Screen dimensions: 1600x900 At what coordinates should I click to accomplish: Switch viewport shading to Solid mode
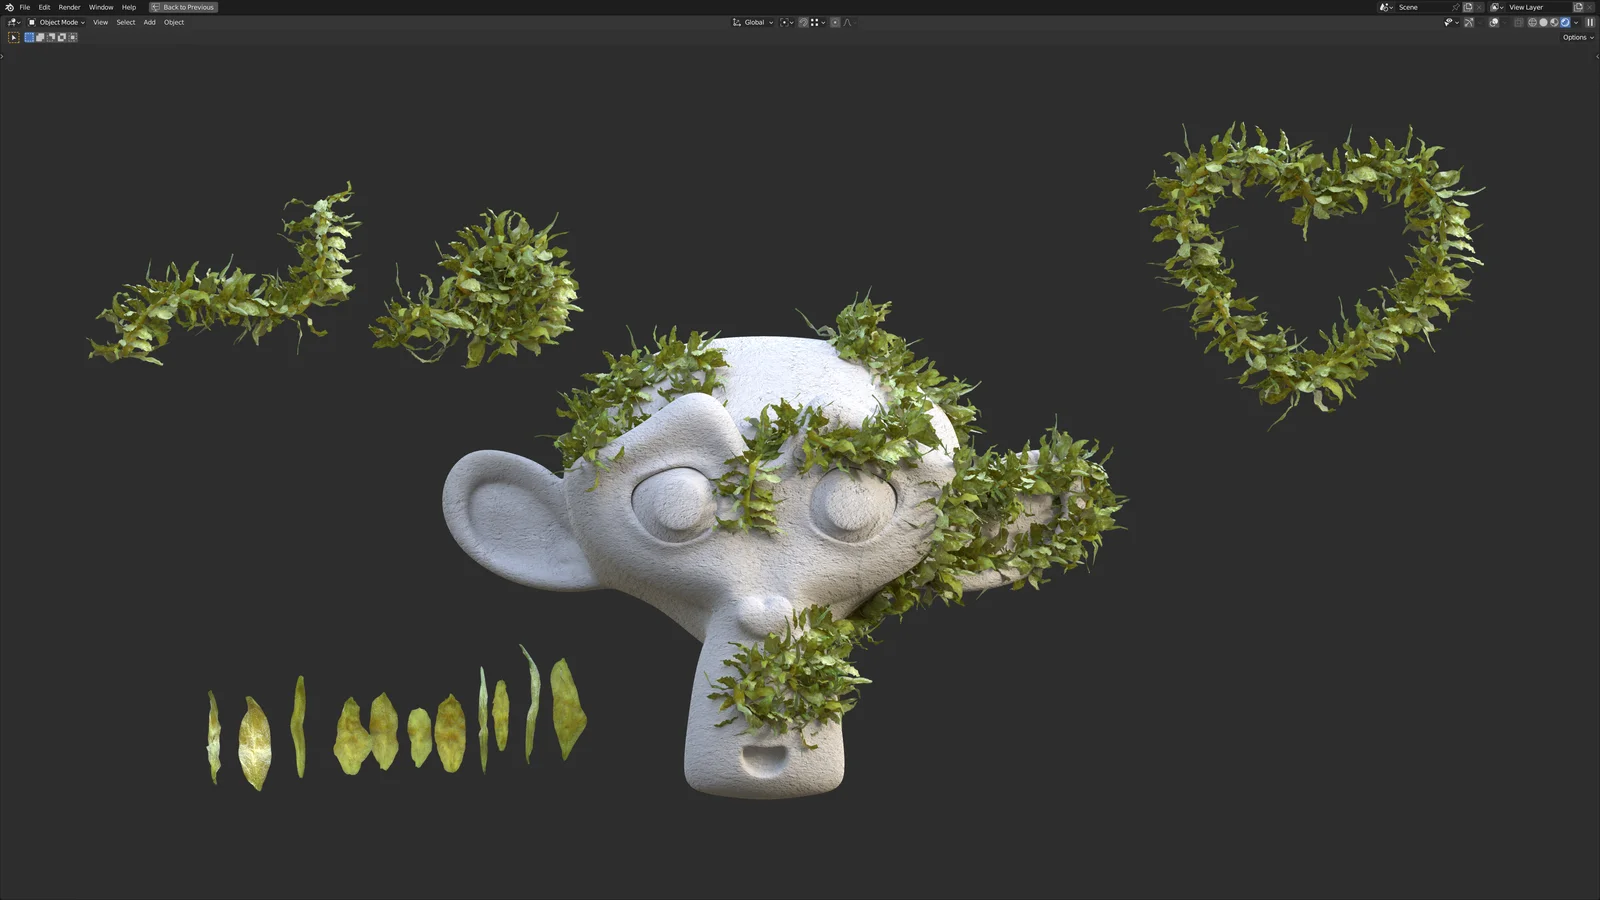[1543, 22]
